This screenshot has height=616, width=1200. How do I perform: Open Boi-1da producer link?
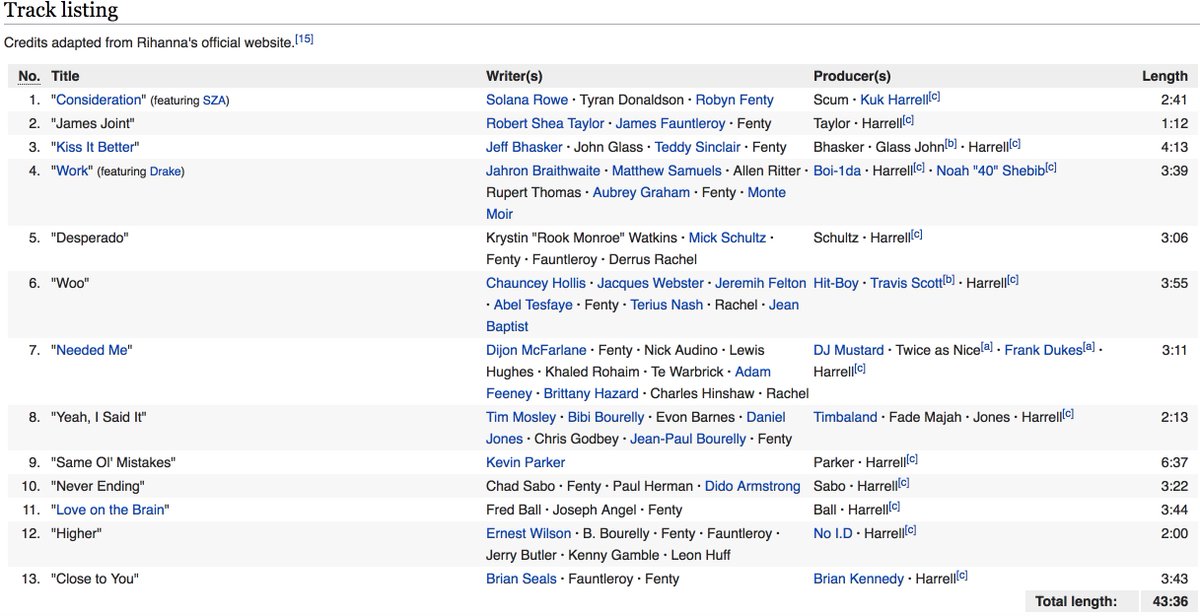(838, 170)
